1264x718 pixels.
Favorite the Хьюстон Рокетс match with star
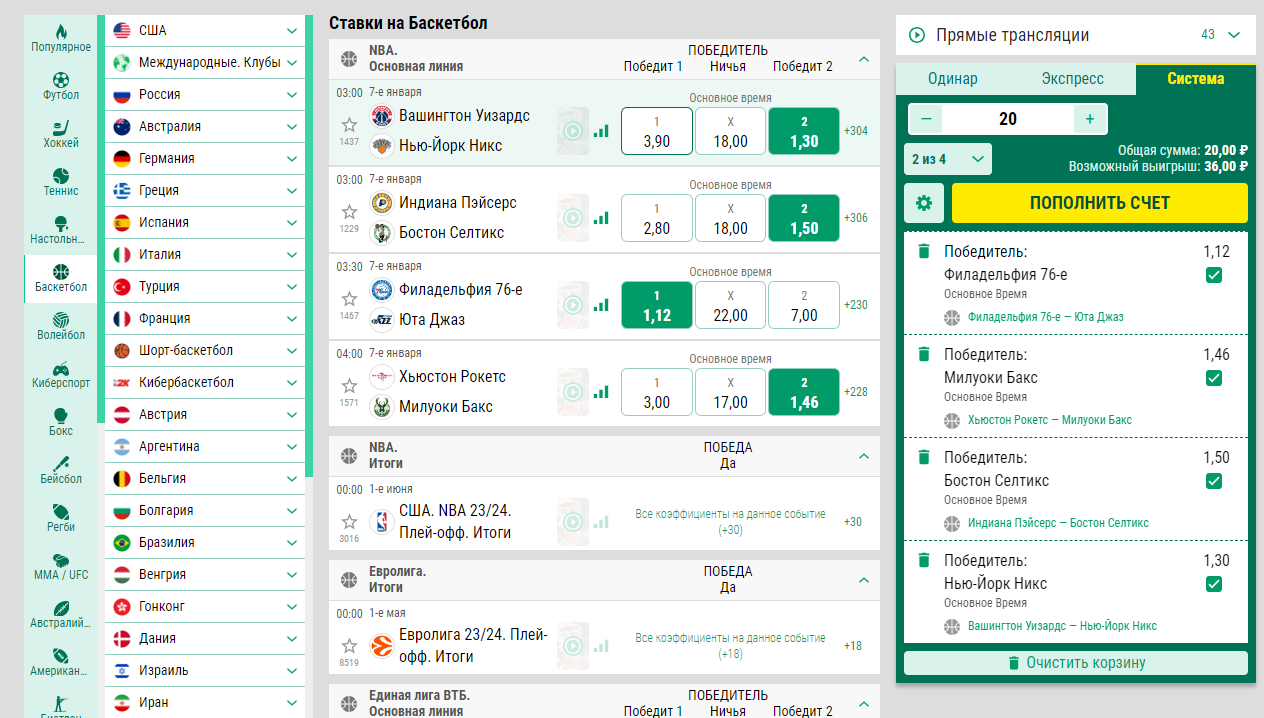(x=349, y=386)
